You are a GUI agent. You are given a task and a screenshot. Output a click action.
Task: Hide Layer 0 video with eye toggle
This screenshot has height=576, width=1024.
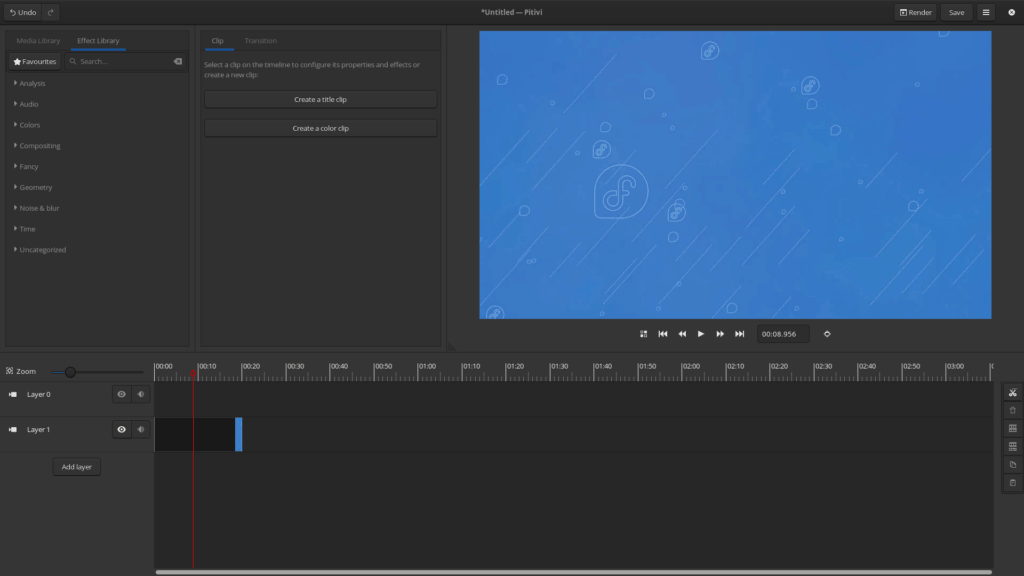(122, 395)
